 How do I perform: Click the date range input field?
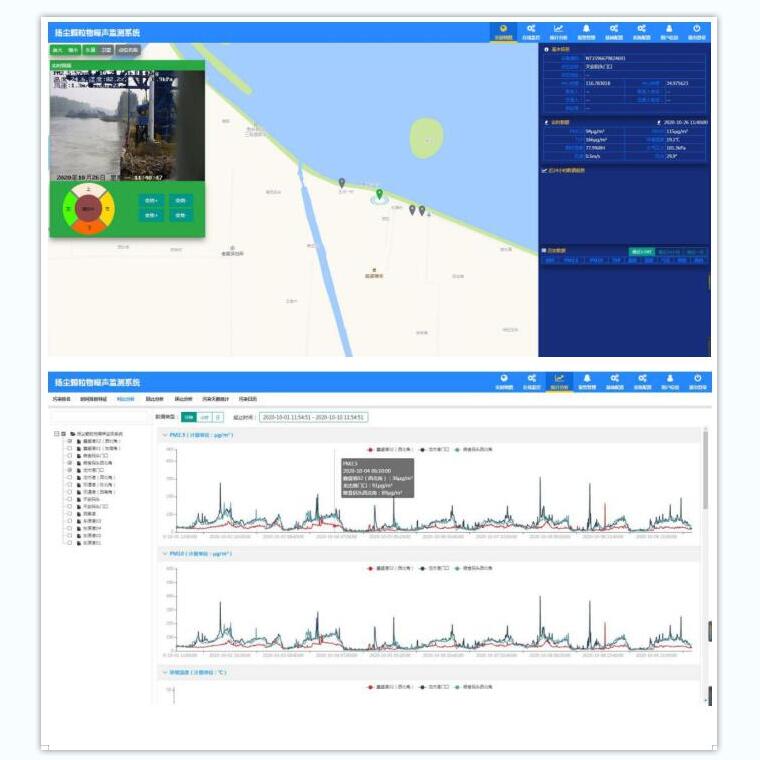click(x=313, y=417)
